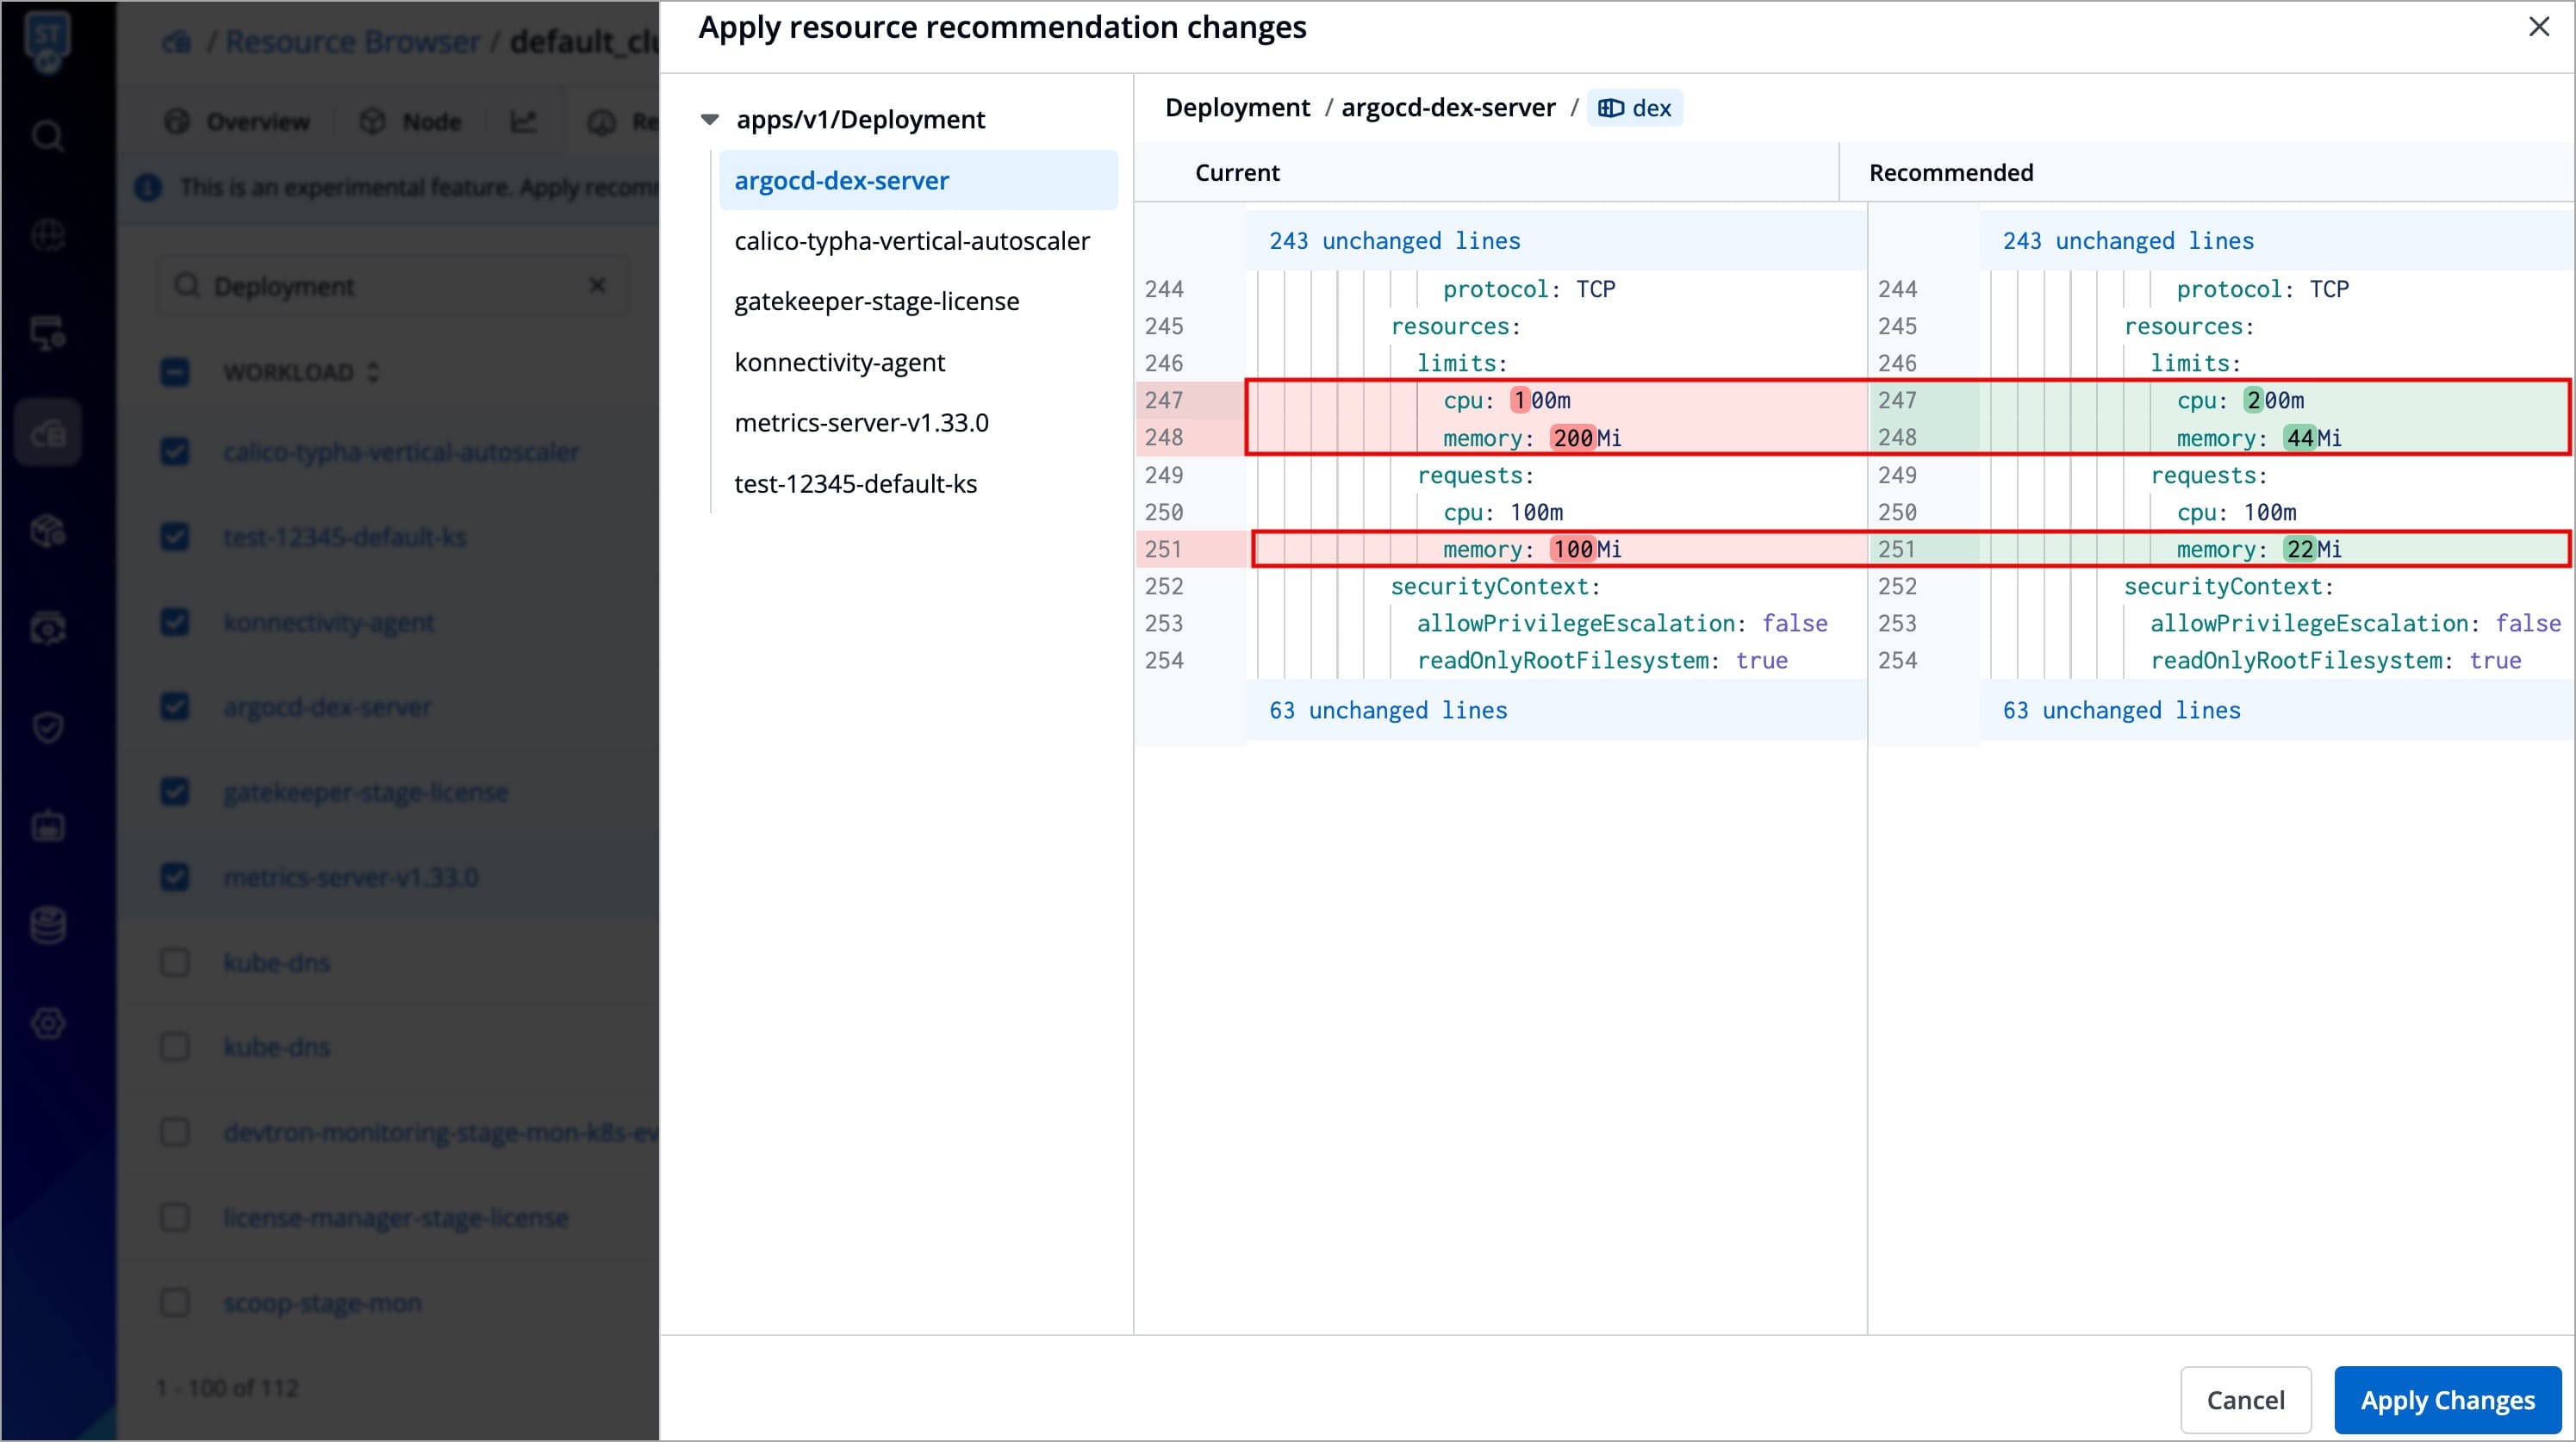The width and height of the screenshot is (2576, 1442).
Task: Clear the Deployment search filter
Action: (598, 286)
